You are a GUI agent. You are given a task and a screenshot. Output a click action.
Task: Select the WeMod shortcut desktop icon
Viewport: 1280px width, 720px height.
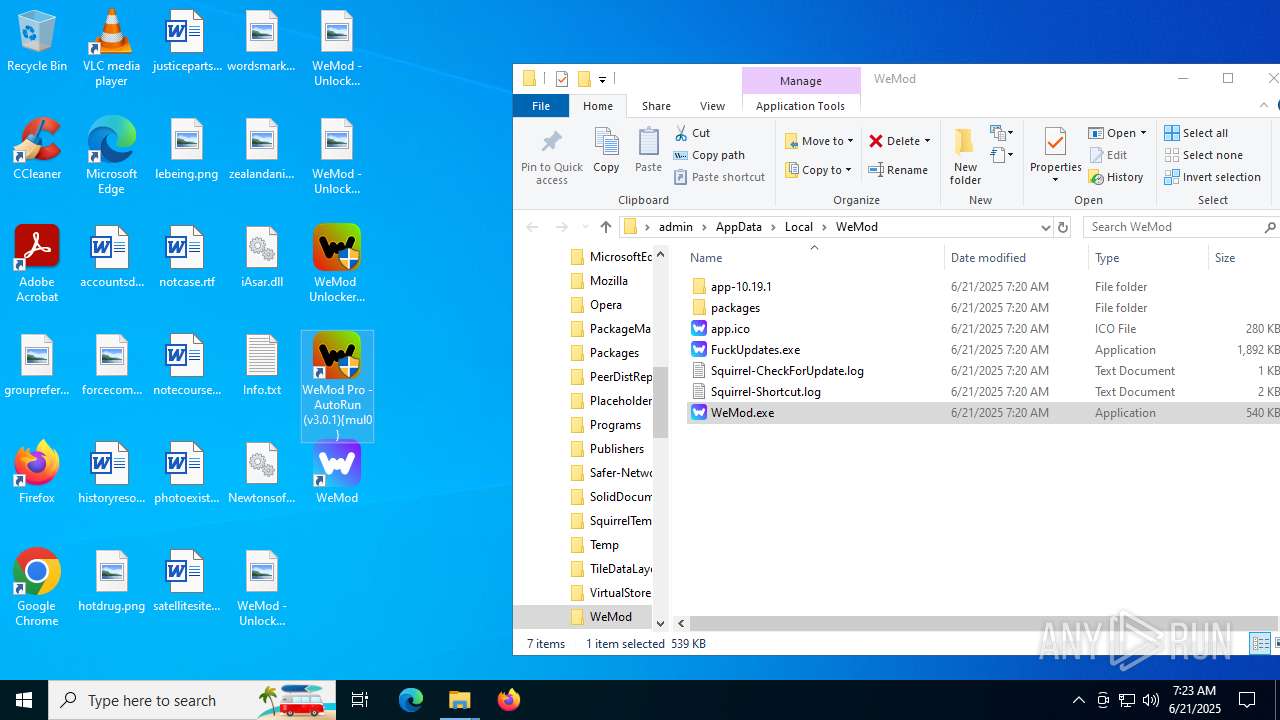pyautogui.click(x=337, y=472)
